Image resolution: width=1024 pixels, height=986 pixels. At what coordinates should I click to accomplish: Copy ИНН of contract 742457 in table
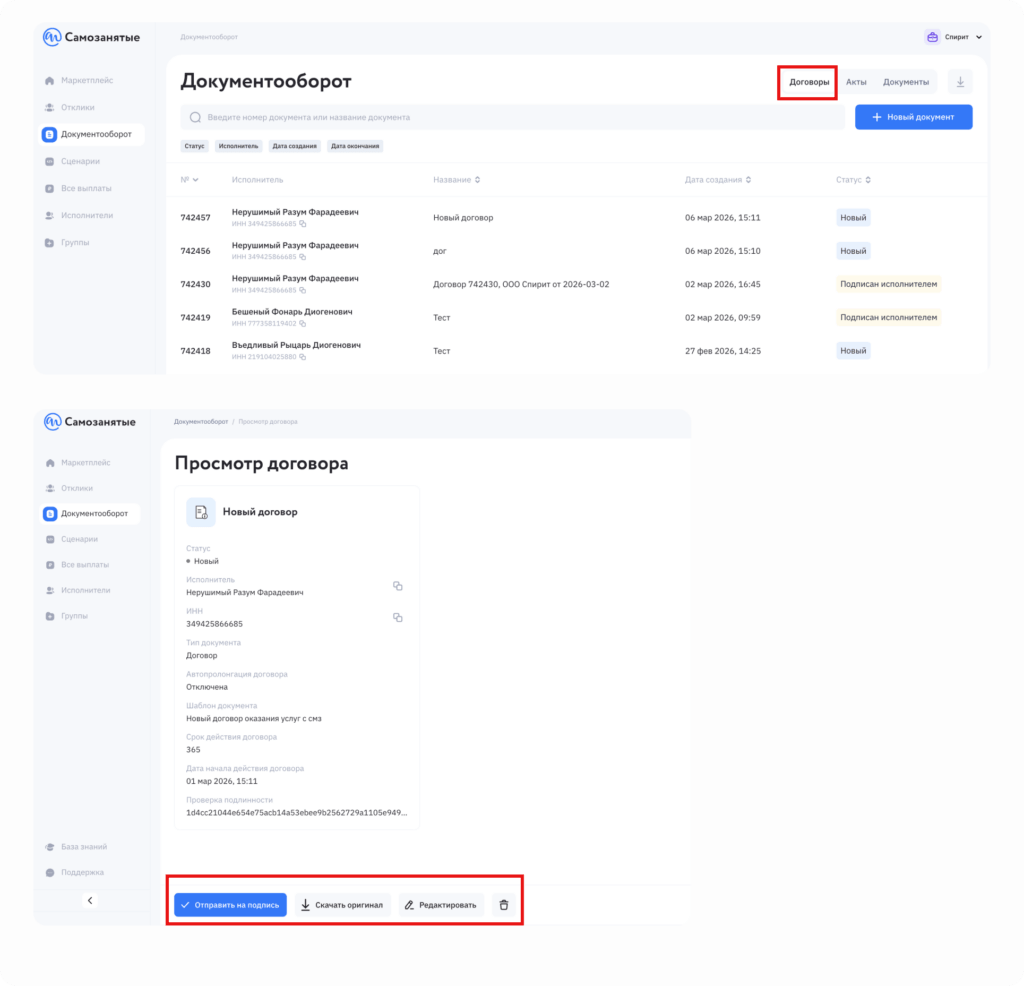click(303, 224)
